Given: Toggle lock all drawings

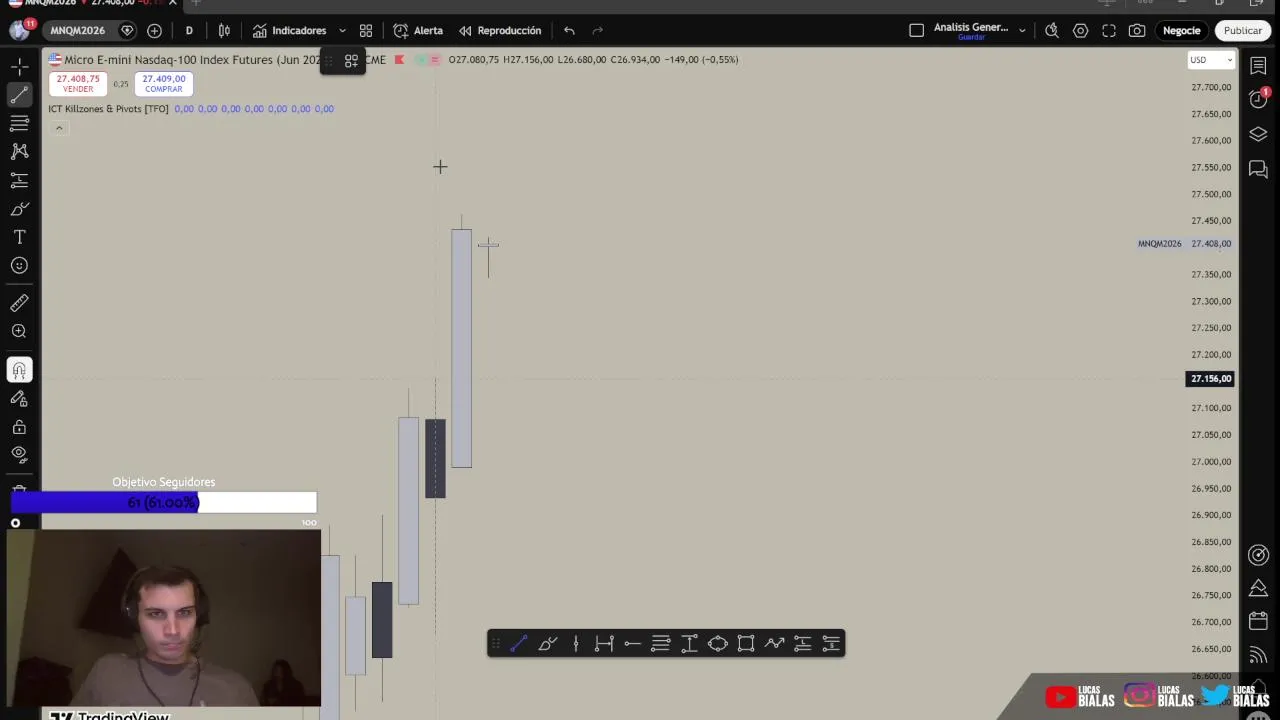Looking at the screenshot, I should pyautogui.click(x=19, y=427).
